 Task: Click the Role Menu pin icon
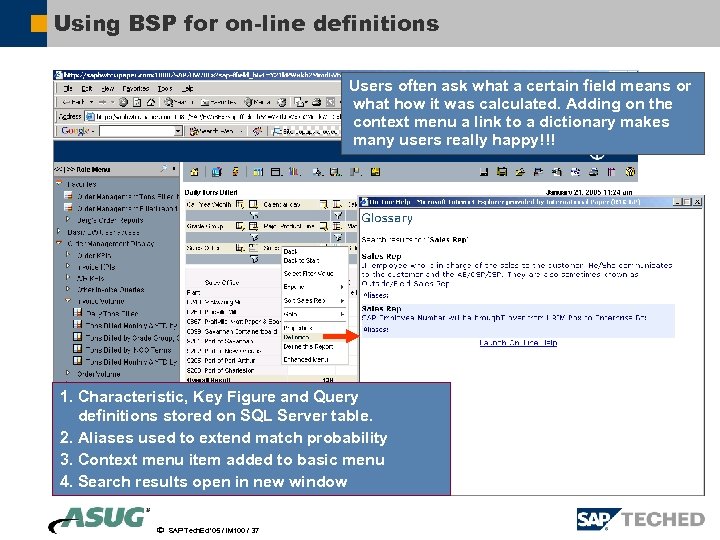163,169
